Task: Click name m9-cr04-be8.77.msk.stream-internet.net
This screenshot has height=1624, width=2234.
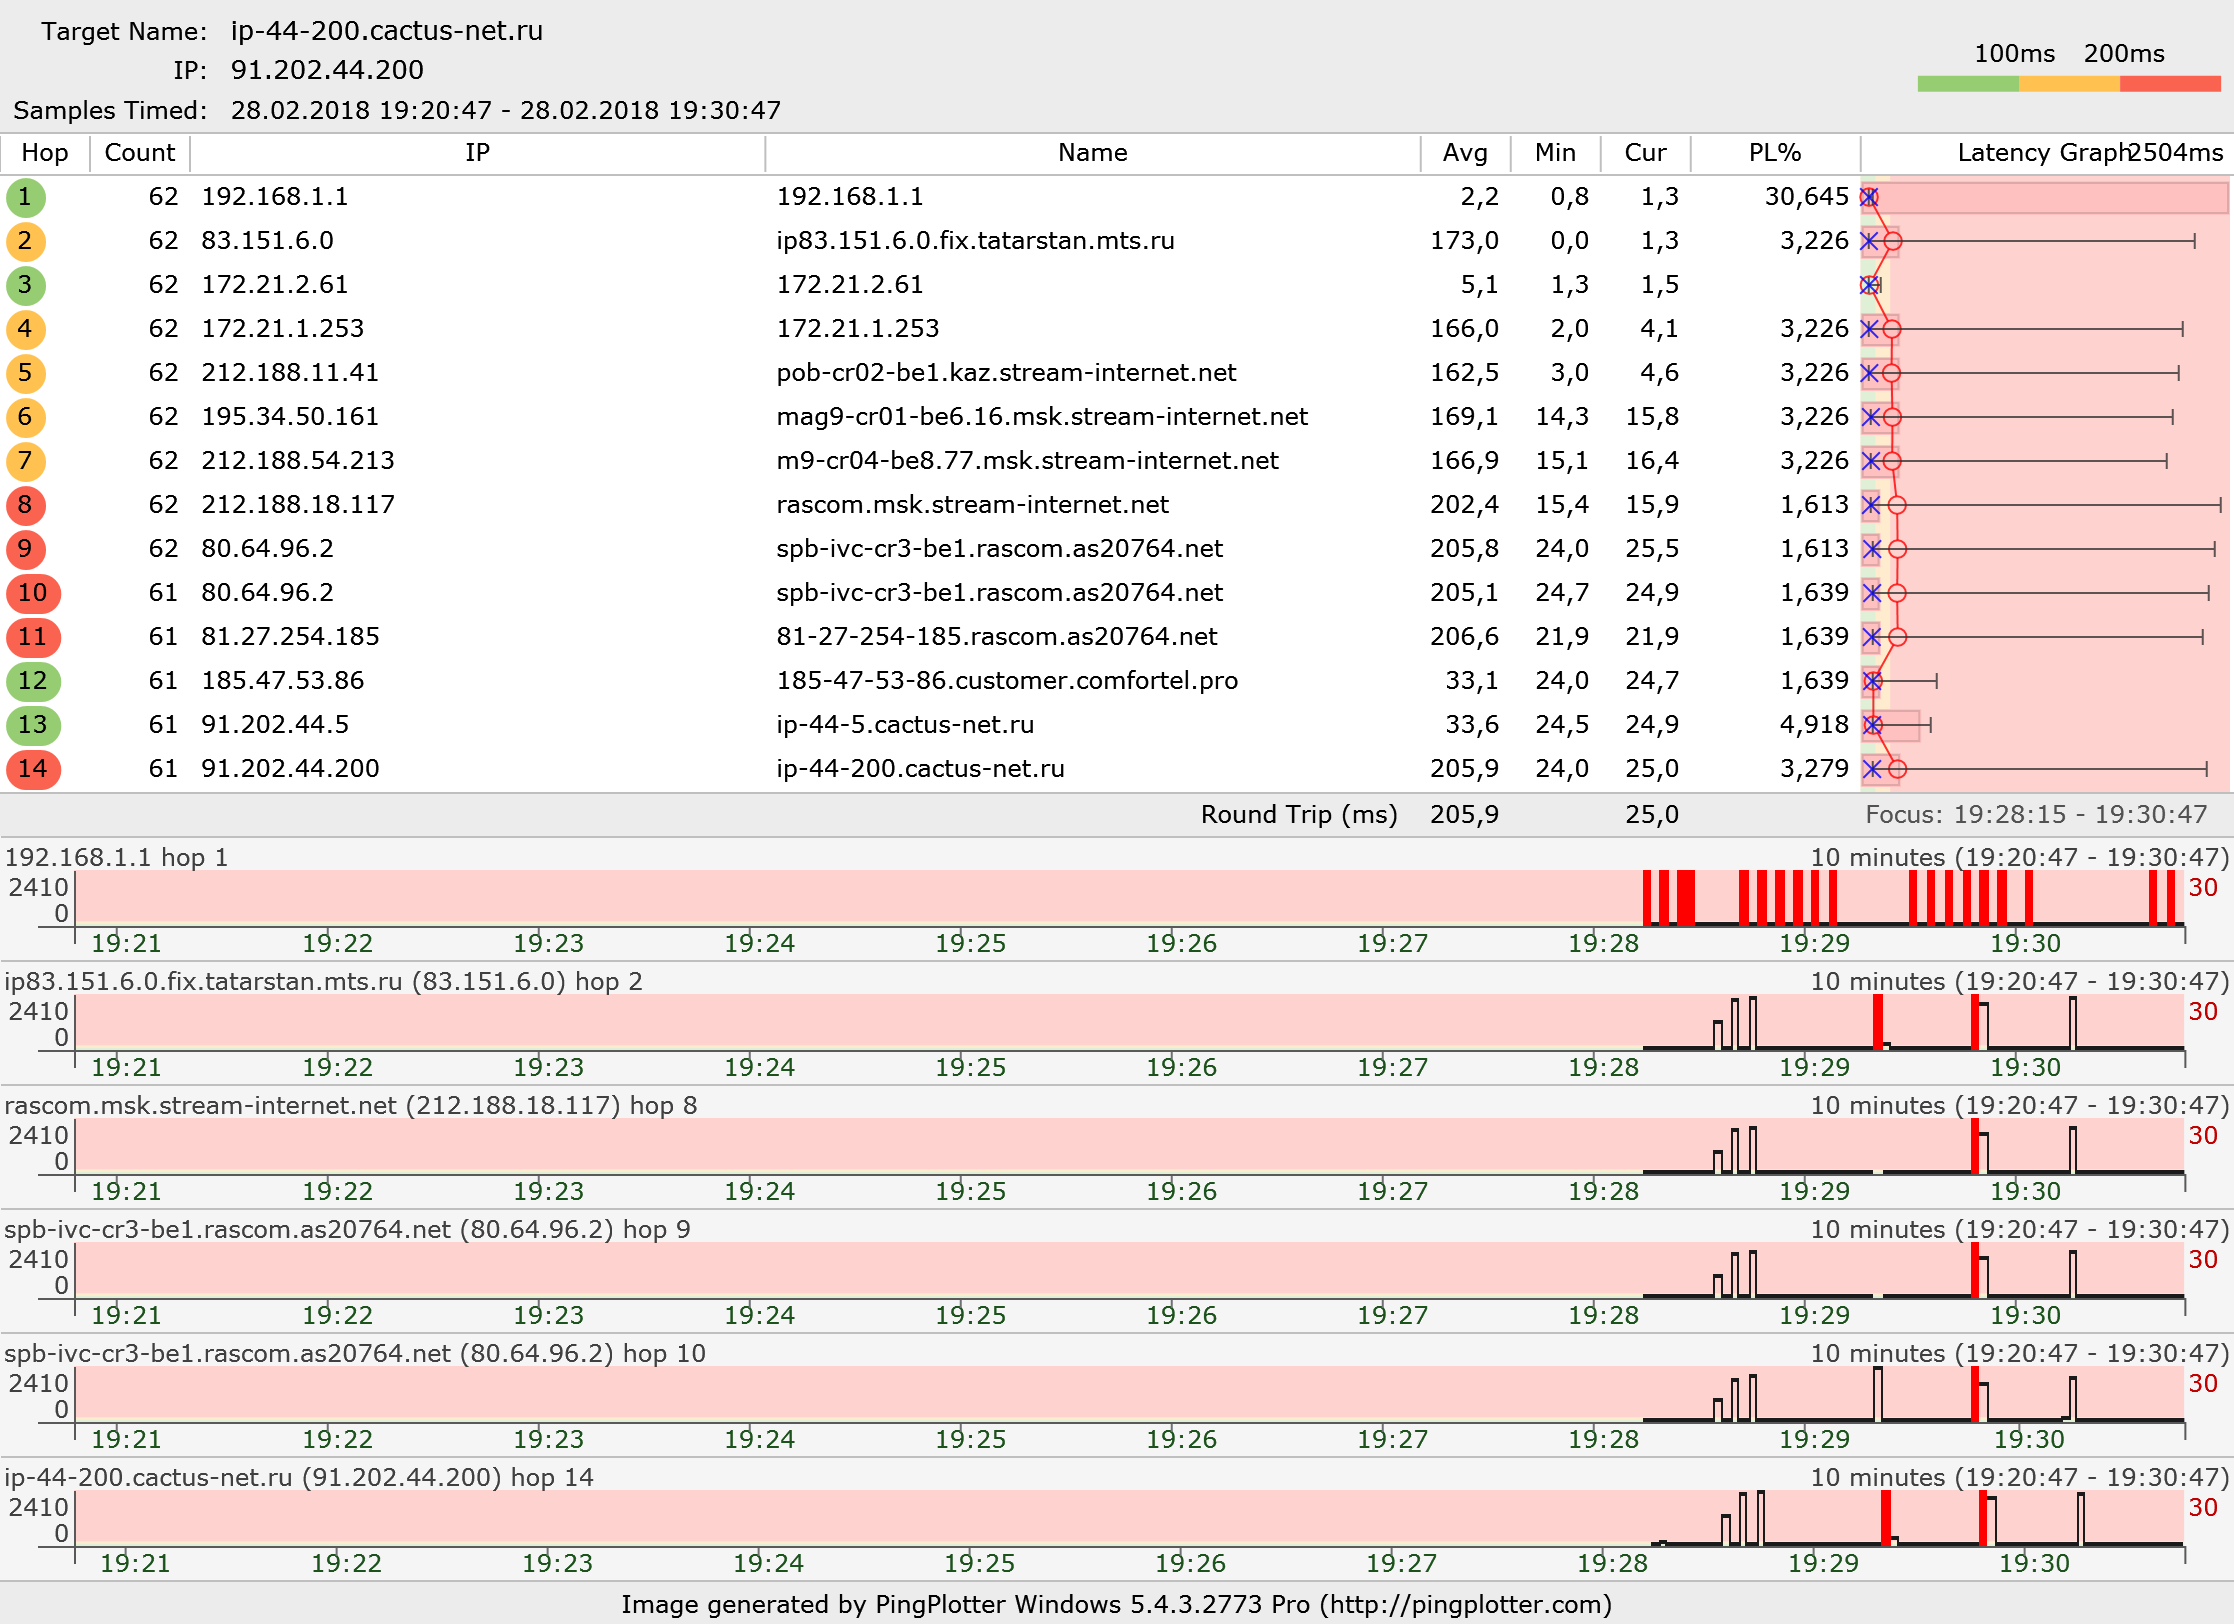Action: point(1027,461)
